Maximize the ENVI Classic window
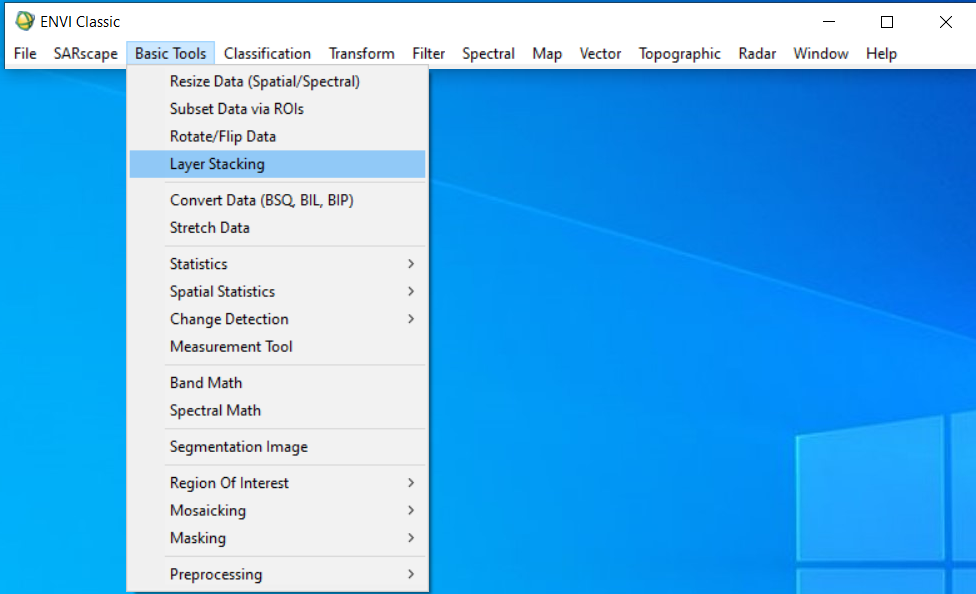The image size is (976, 594). point(887,22)
